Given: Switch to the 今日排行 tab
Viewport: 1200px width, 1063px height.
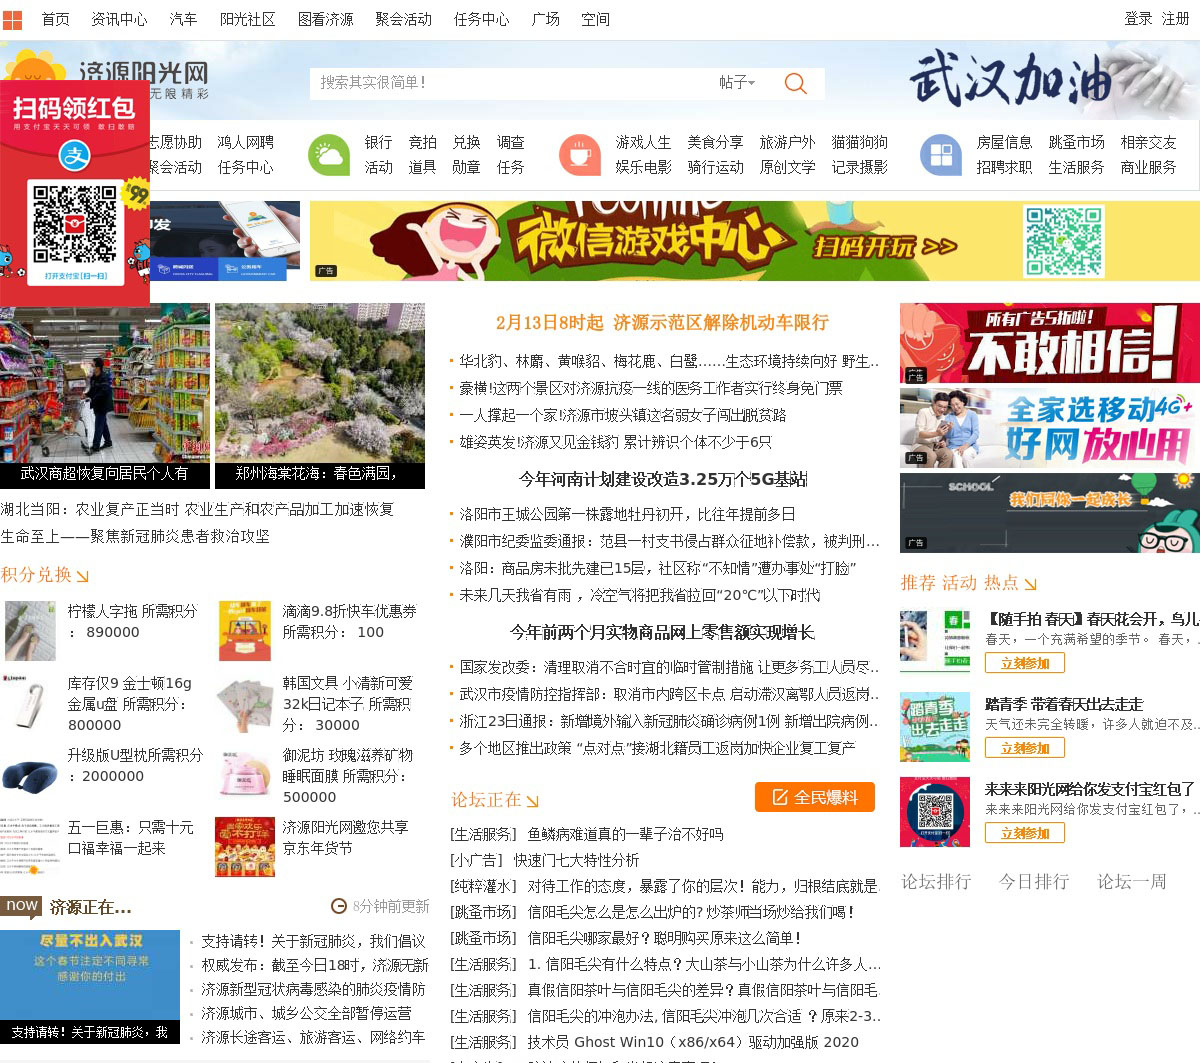Looking at the screenshot, I should coord(1034,881).
